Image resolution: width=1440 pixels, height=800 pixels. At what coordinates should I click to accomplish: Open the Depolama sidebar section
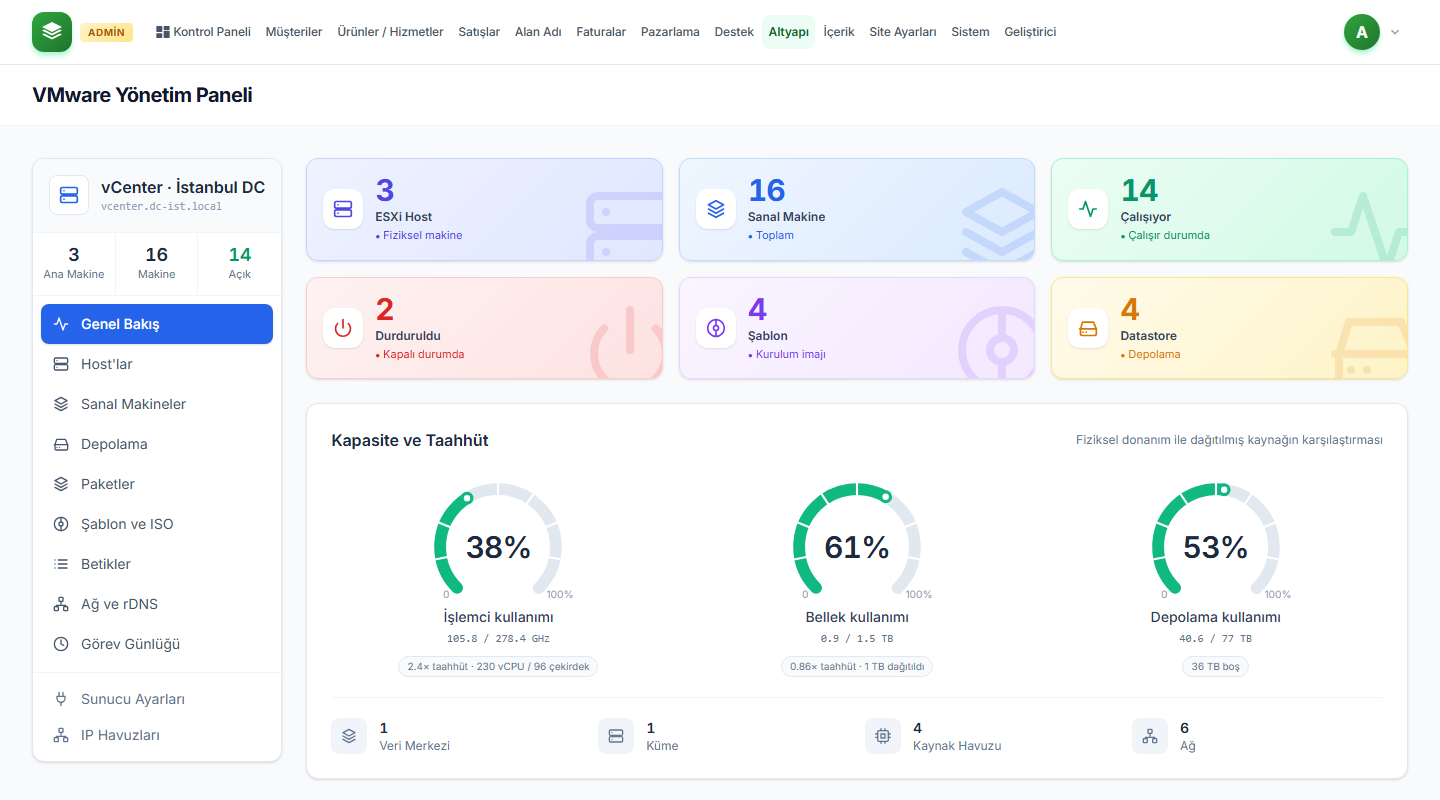click(157, 444)
